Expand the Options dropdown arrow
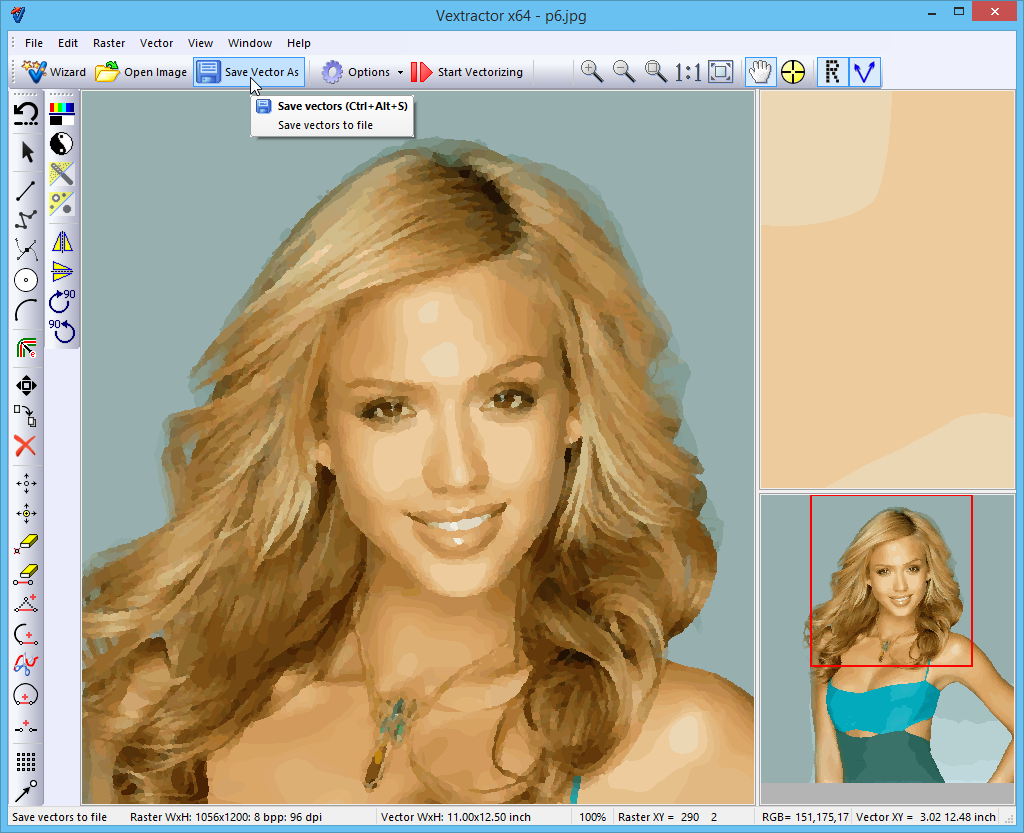1024x833 pixels. tap(400, 72)
